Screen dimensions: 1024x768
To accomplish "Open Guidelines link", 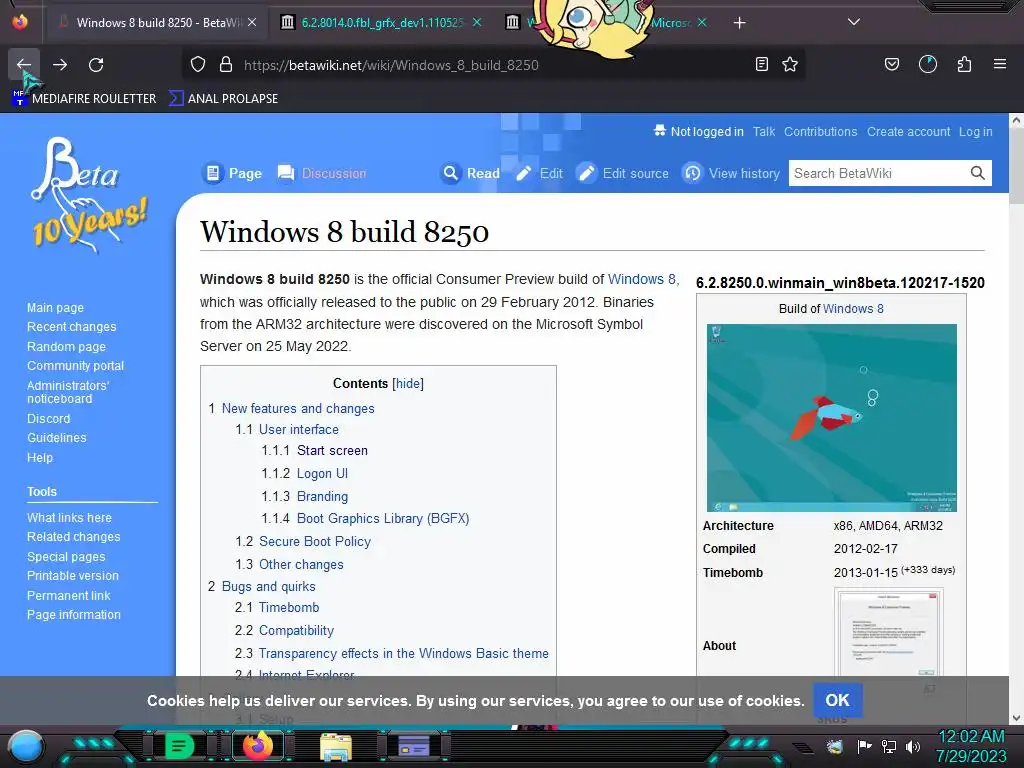I will coord(57,438).
